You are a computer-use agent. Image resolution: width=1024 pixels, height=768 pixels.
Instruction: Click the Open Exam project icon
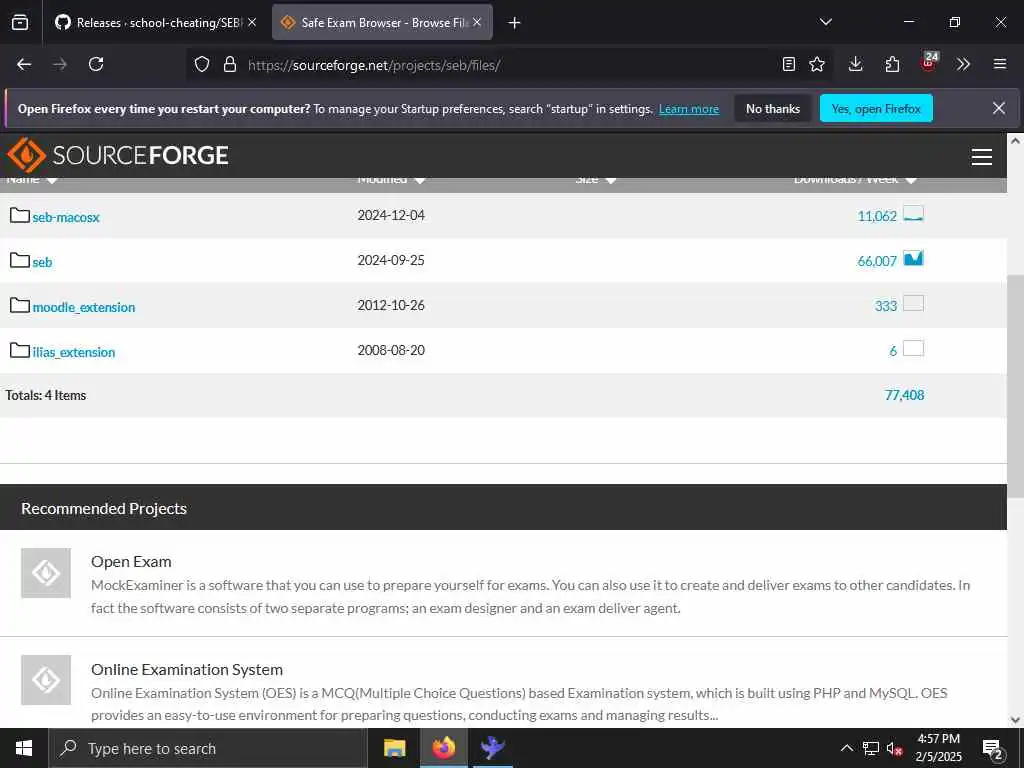(x=46, y=573)
